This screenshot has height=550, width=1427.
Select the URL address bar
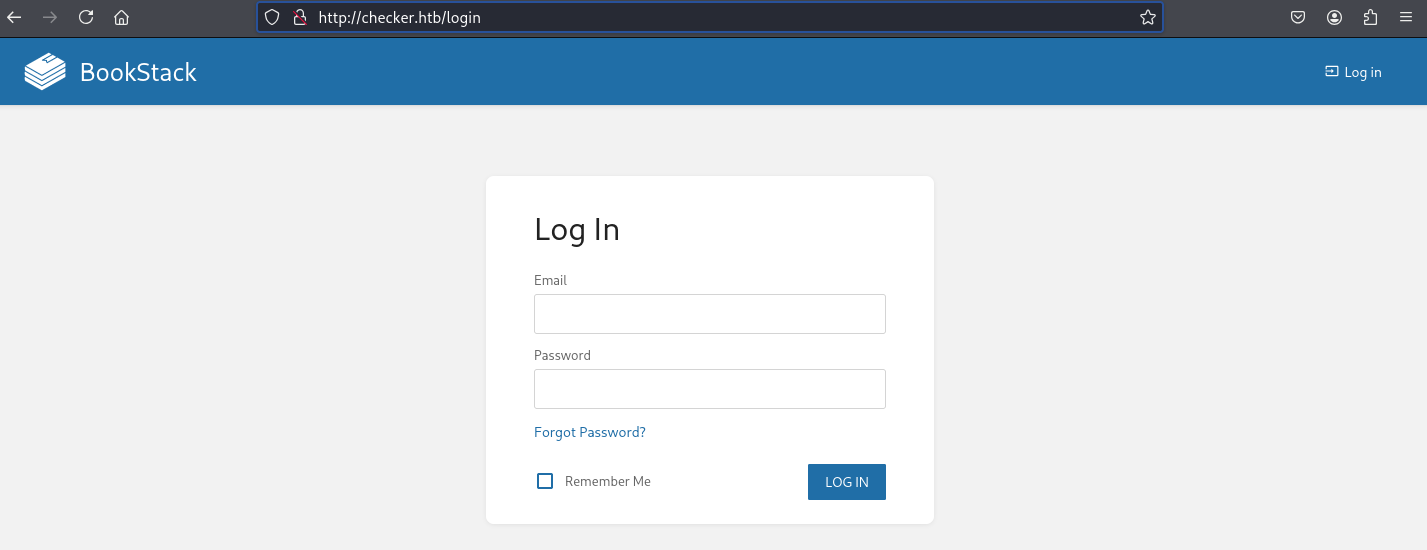[720, 17]
